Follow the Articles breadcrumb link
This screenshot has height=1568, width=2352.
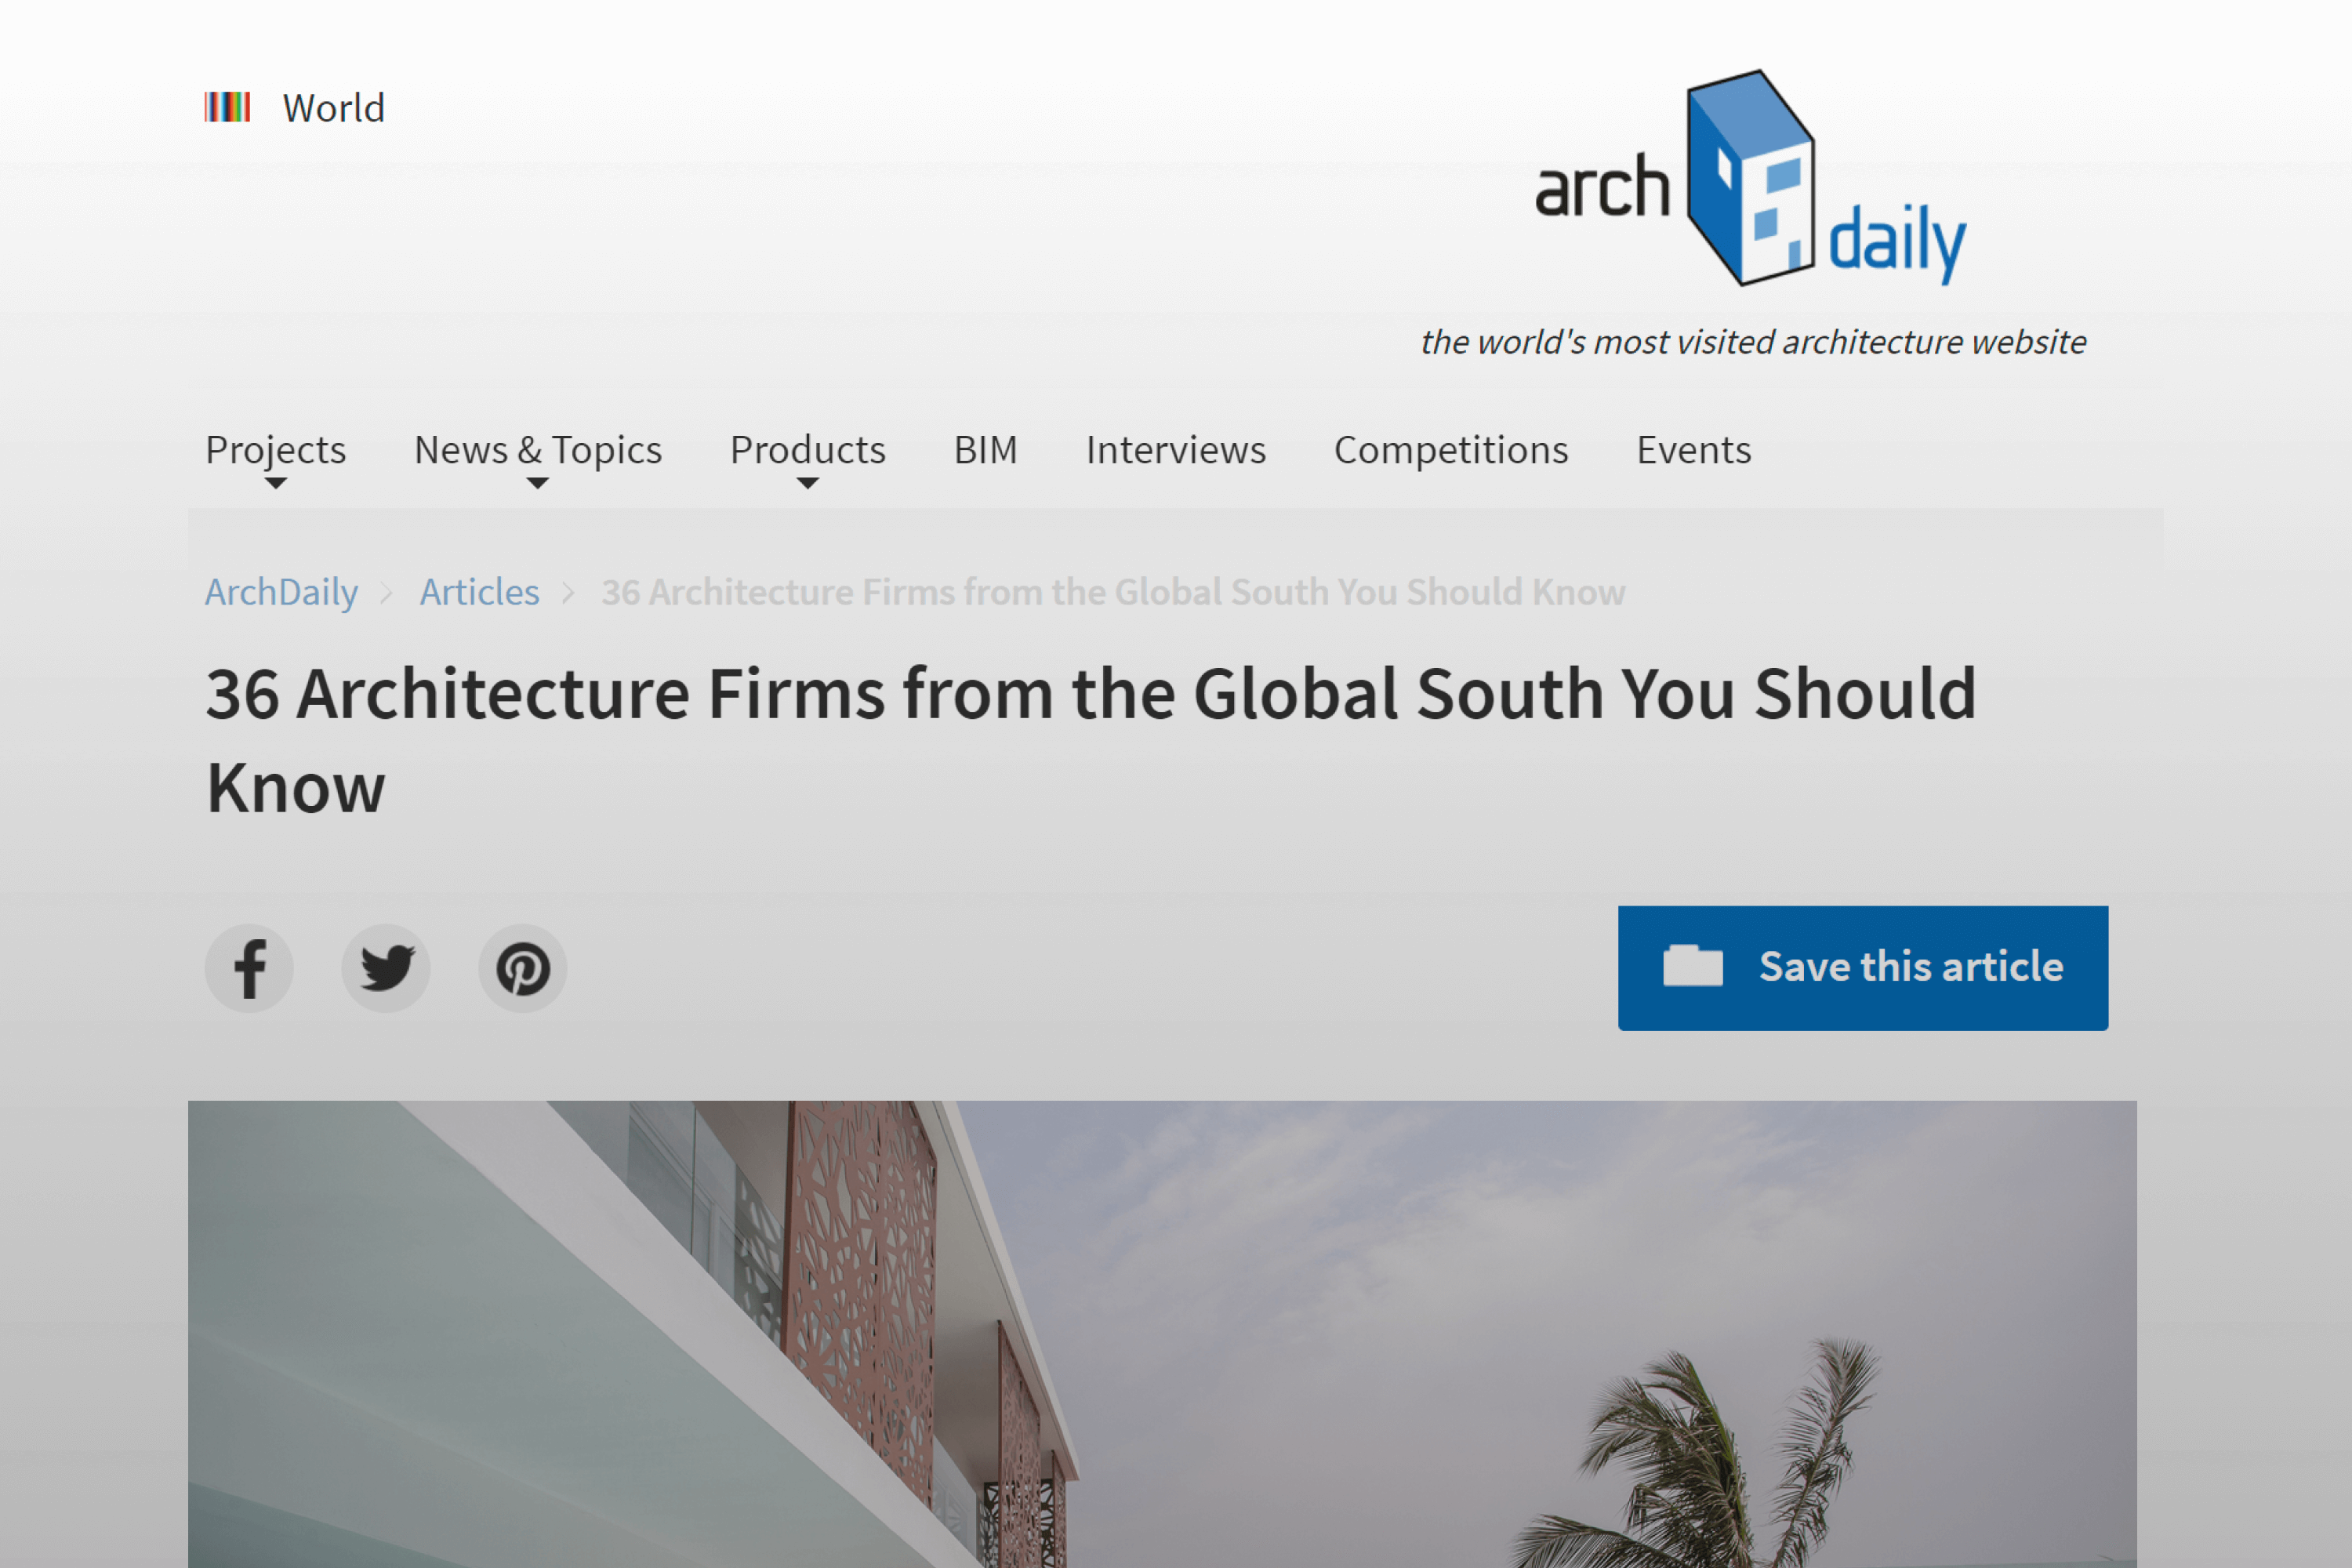click(x=479, y=592)
